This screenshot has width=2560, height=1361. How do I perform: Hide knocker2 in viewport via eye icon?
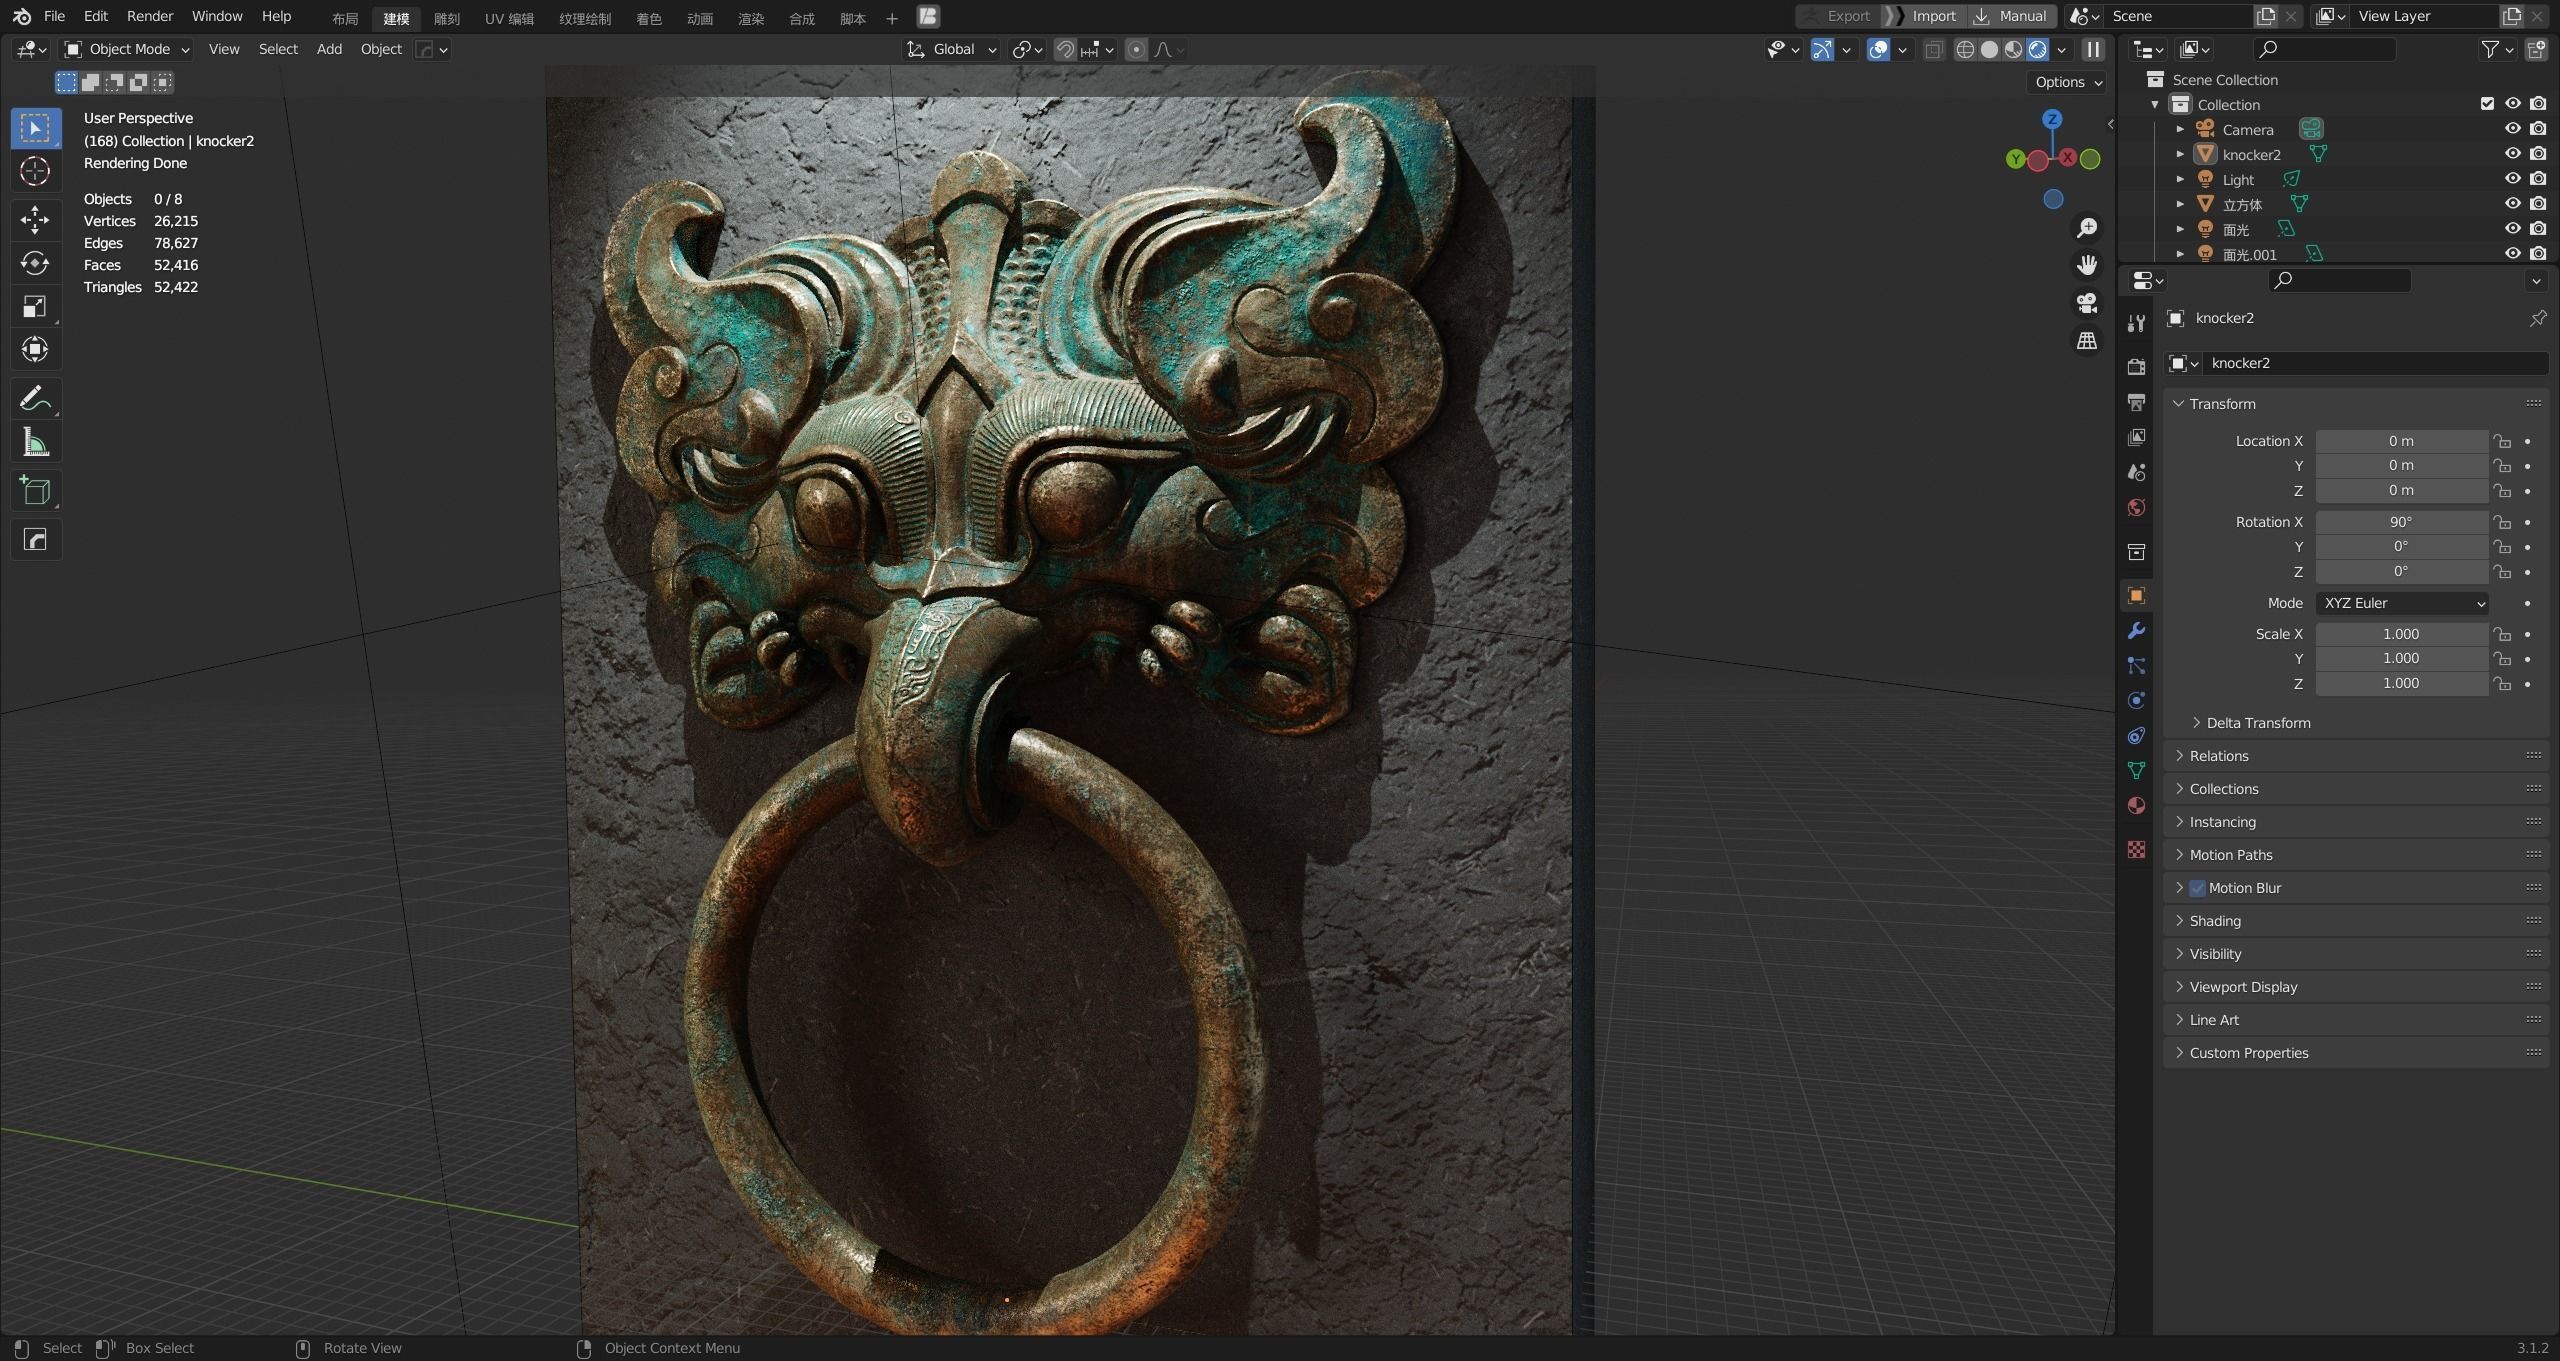(2512, 153)
